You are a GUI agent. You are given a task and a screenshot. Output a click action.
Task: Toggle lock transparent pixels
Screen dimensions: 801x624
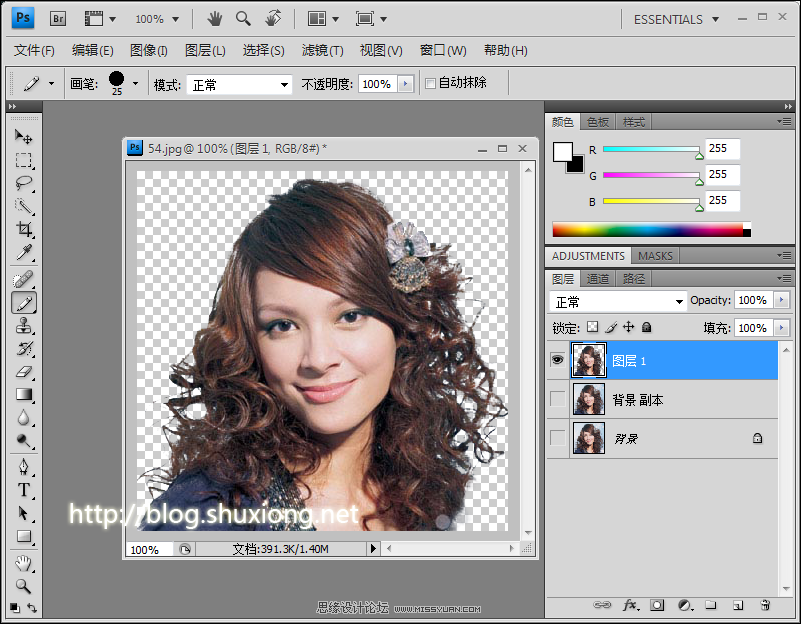593,327
